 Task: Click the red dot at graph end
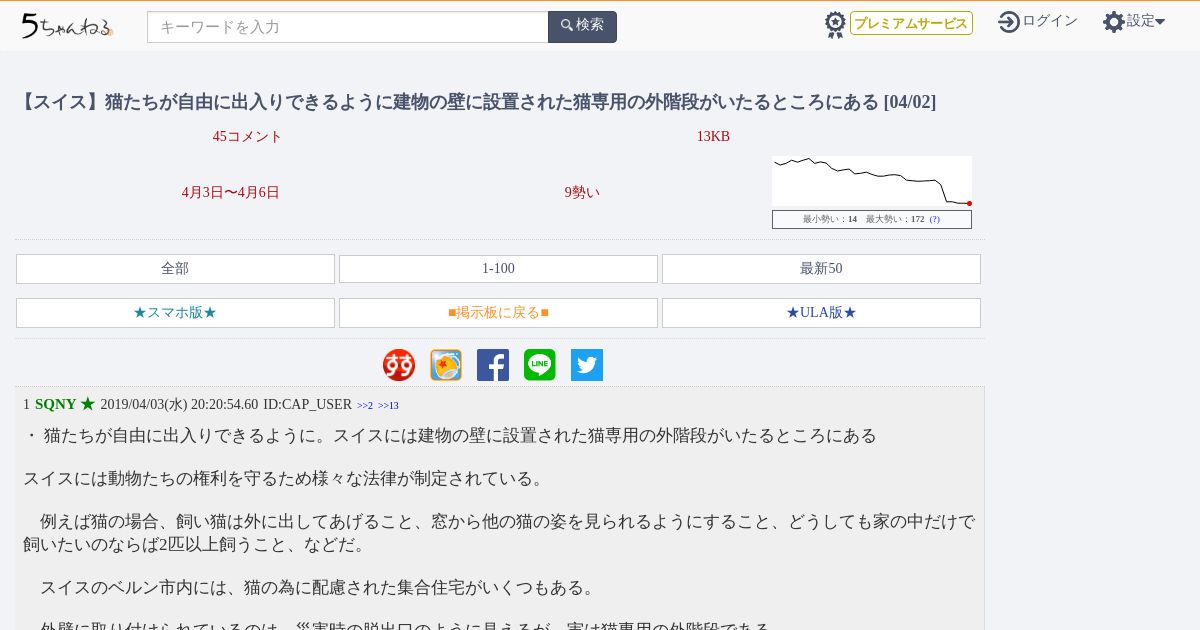click(969, 203)
